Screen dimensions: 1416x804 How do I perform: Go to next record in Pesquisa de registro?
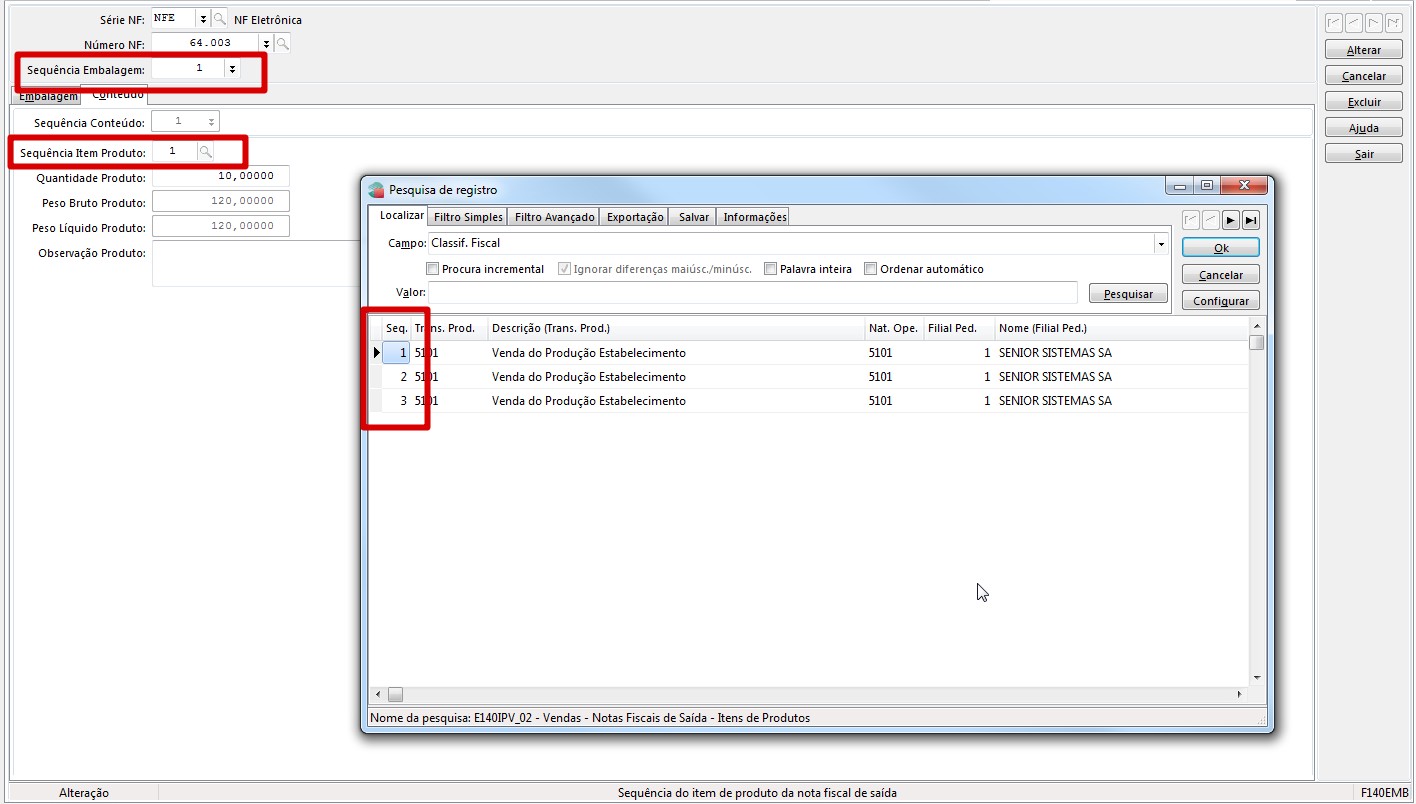point(1231,220)
